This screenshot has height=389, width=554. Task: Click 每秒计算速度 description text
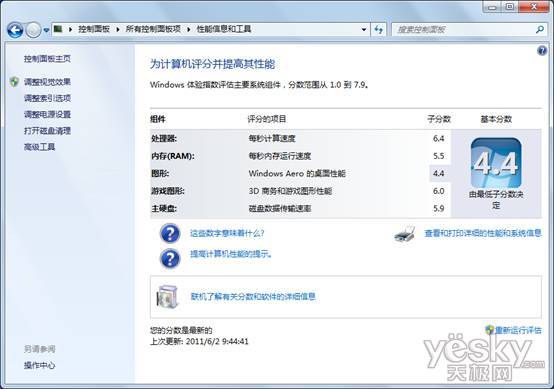(272, 138)
